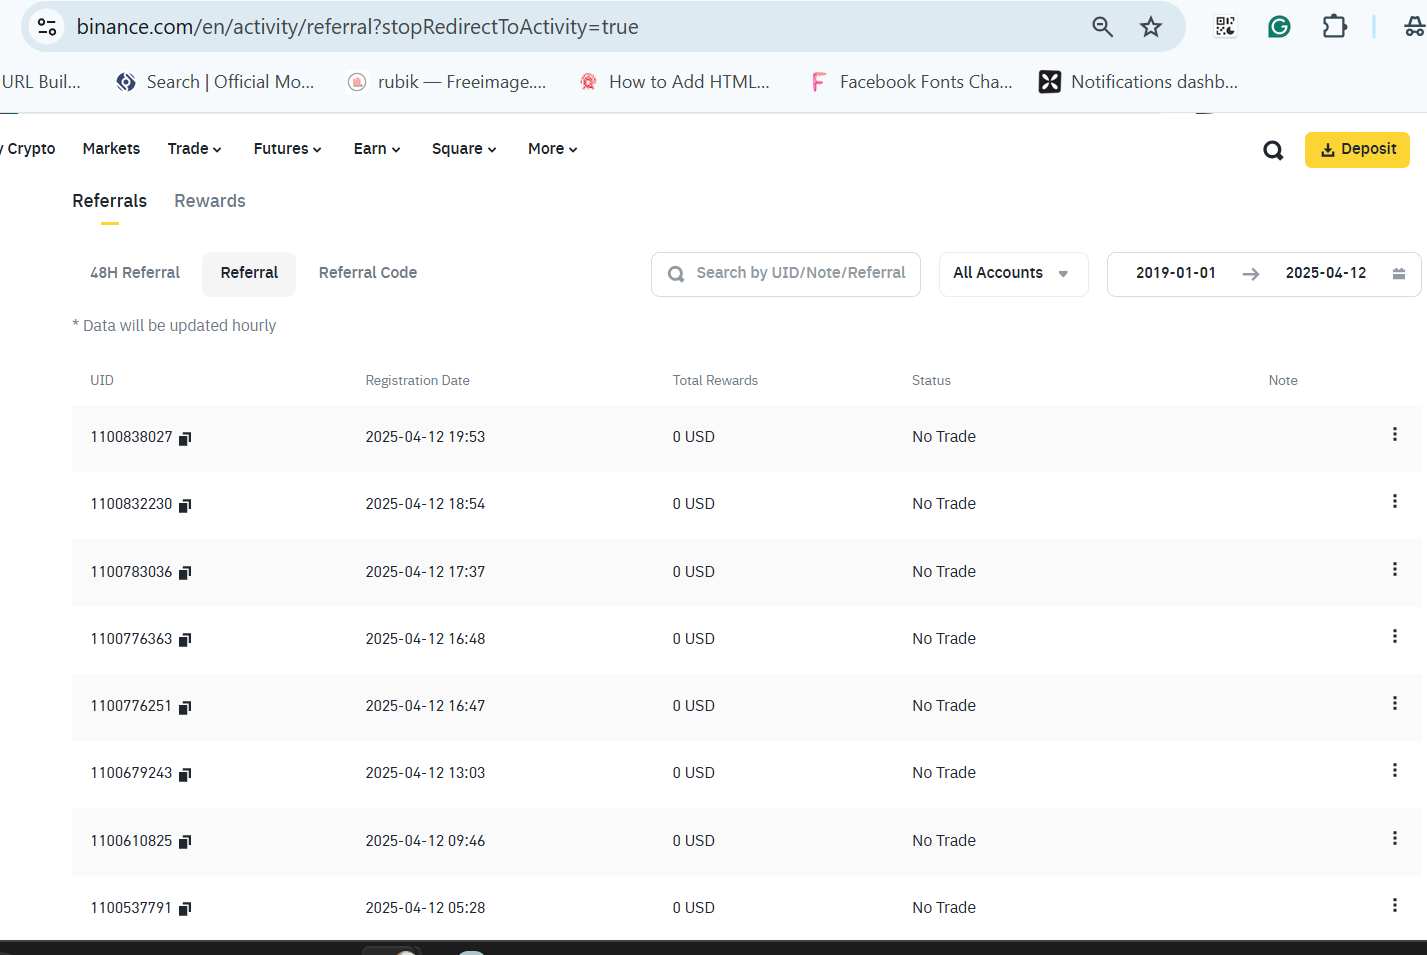
Task: Open options menu for row 1100776251
Action: (1395, 703)
